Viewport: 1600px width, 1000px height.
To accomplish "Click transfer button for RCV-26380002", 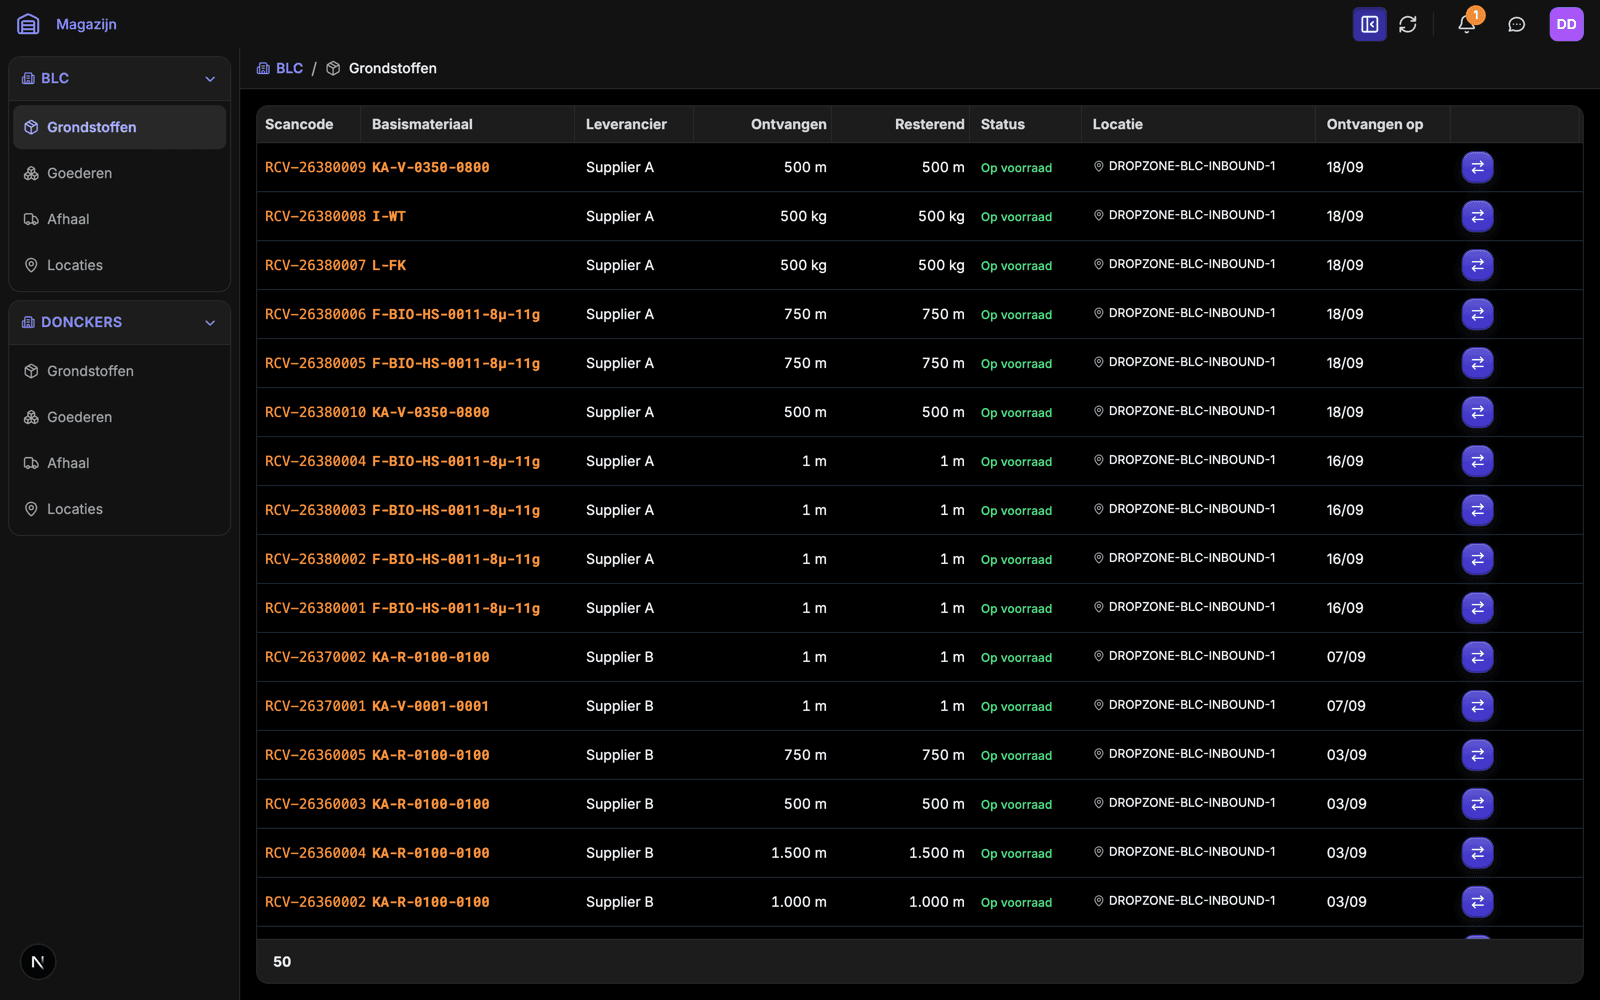I will coord(1477,559).
